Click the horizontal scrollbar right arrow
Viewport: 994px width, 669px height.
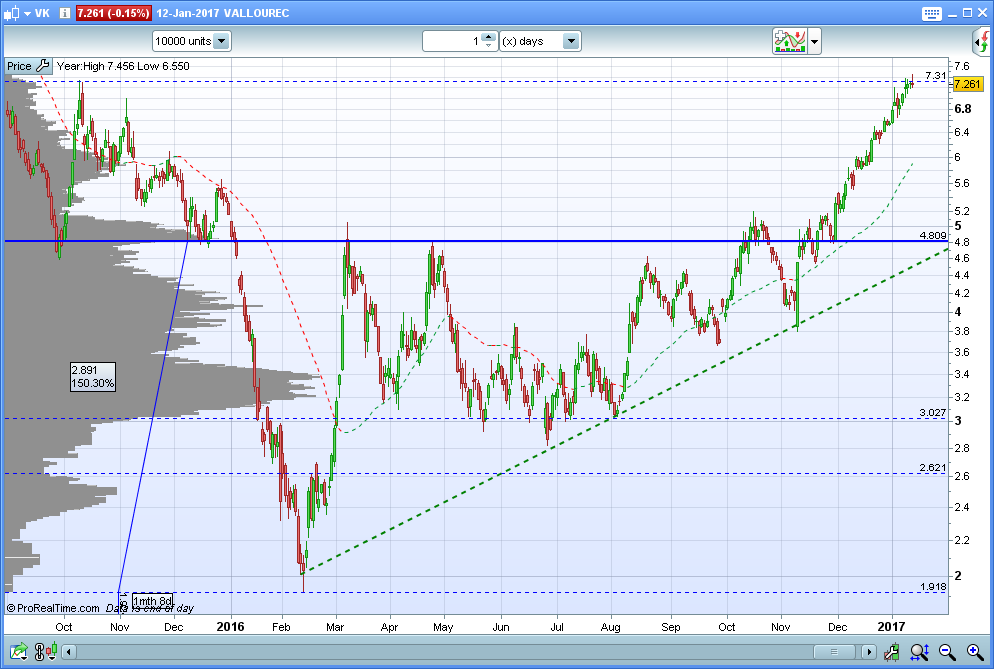[x=868, y=651]
